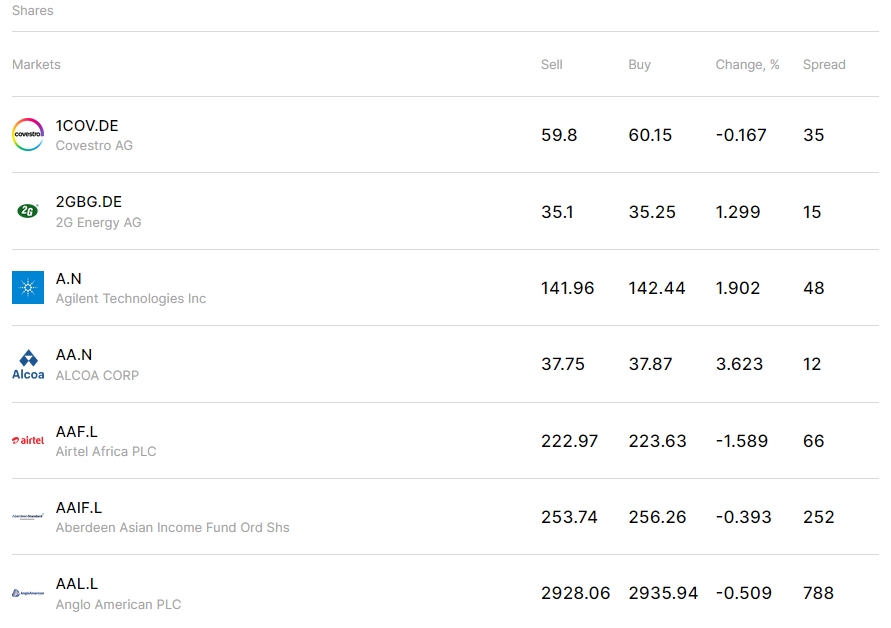Click the Spread column header
The height and width of the screenshot is (628, 891).
824,64
